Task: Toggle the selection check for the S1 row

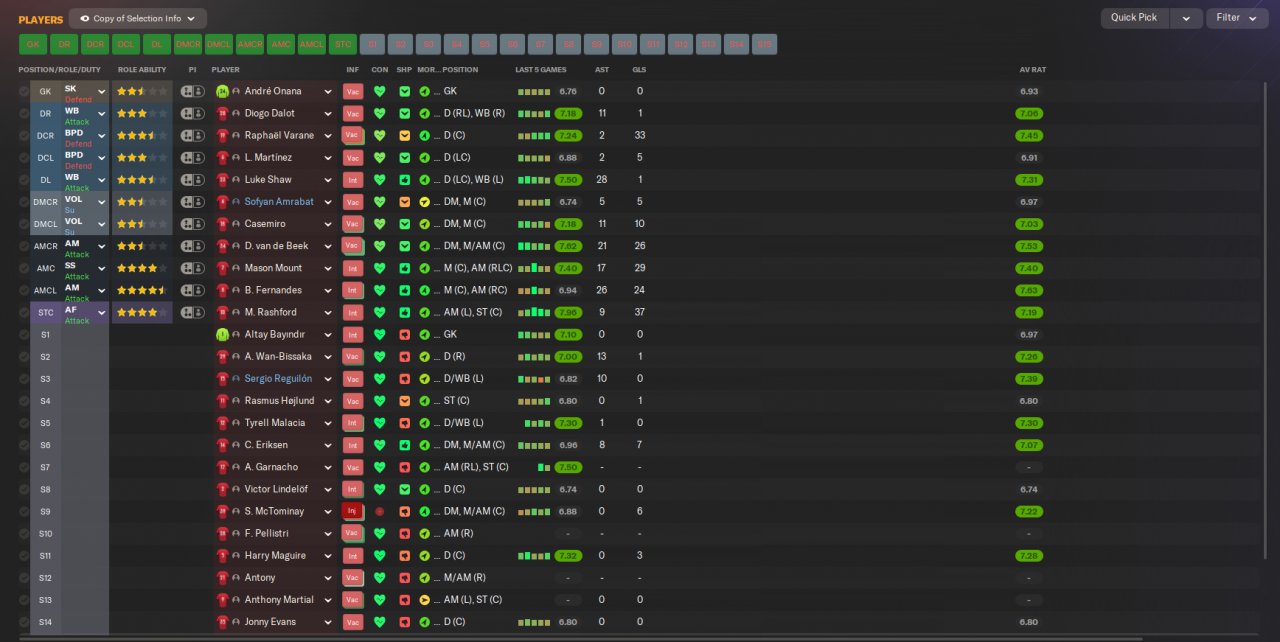Action: [x=24, y=335]
